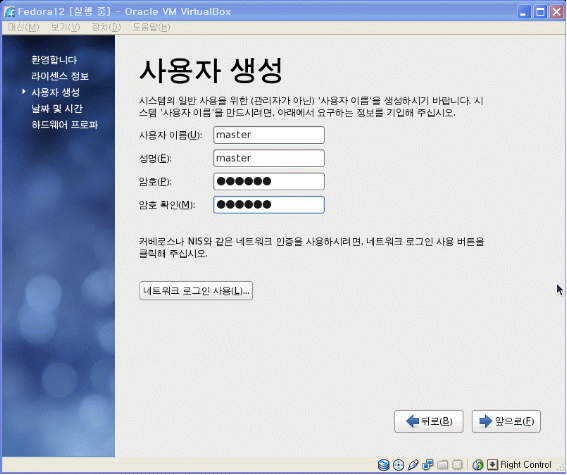
Task: Select 날짜 및 시간 in the sidebar
Action: coord(57,108)
